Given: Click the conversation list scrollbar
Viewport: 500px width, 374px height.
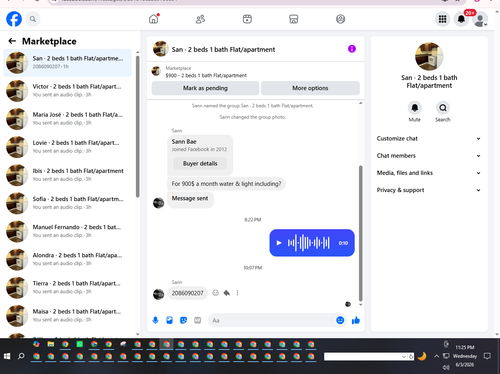Looking at the screenshot, I should tap(138, 127).
